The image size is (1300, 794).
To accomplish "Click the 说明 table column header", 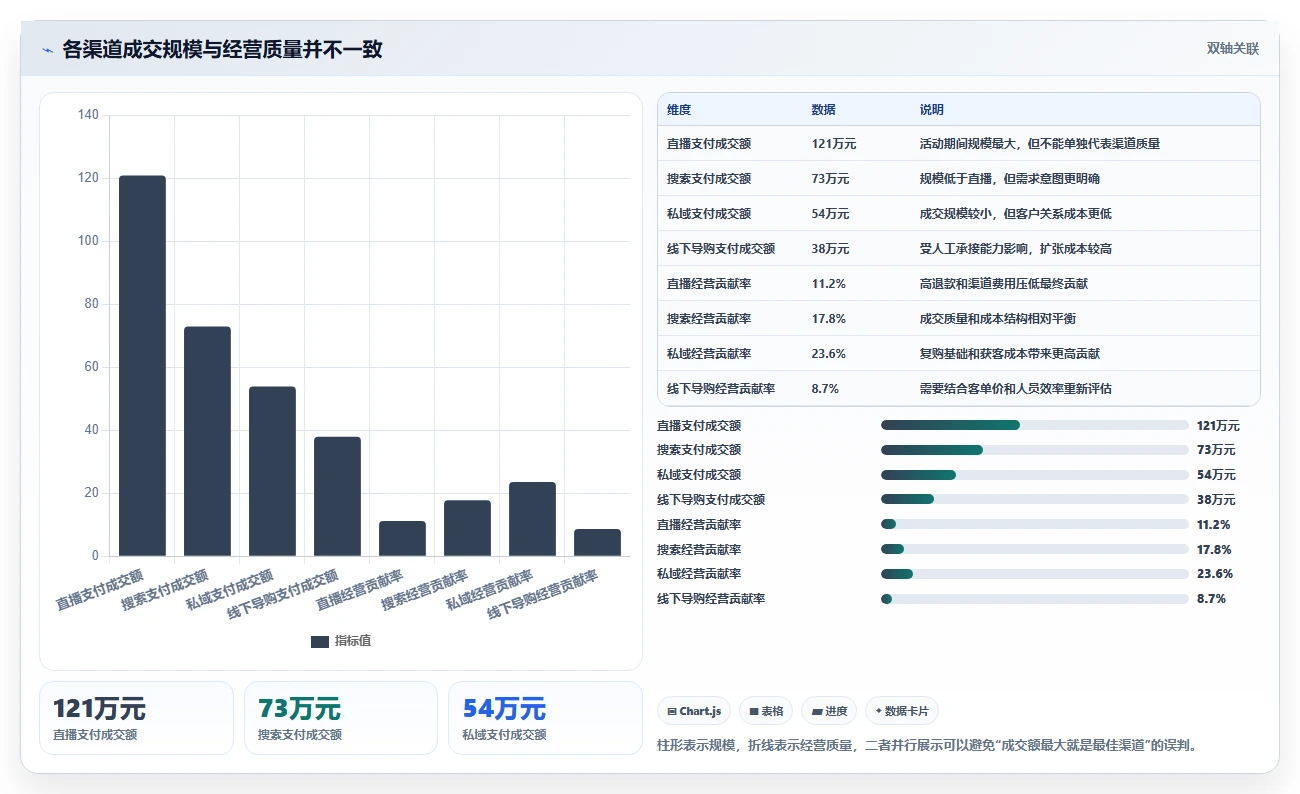I will (x=932, y=110).
